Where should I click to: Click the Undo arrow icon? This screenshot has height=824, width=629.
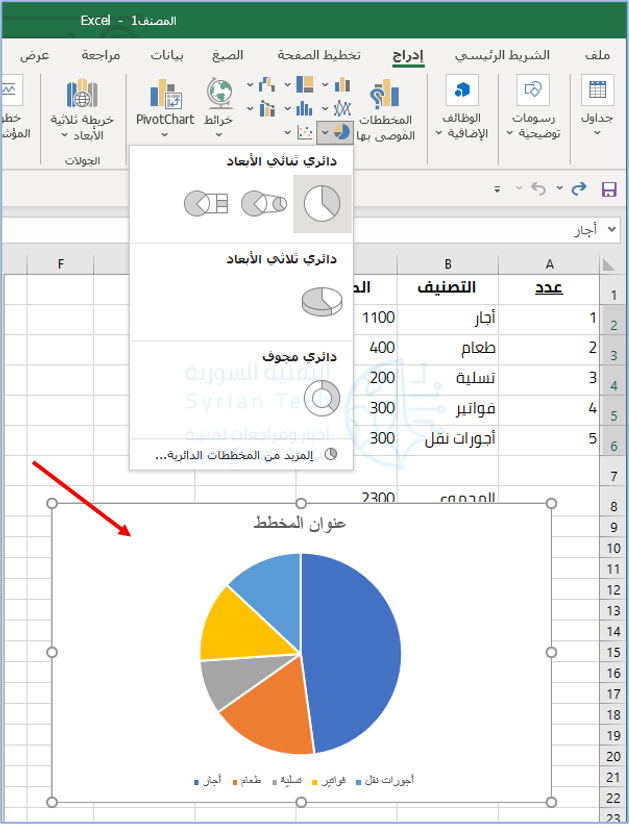pyautogui.click(x=538, y=188)
